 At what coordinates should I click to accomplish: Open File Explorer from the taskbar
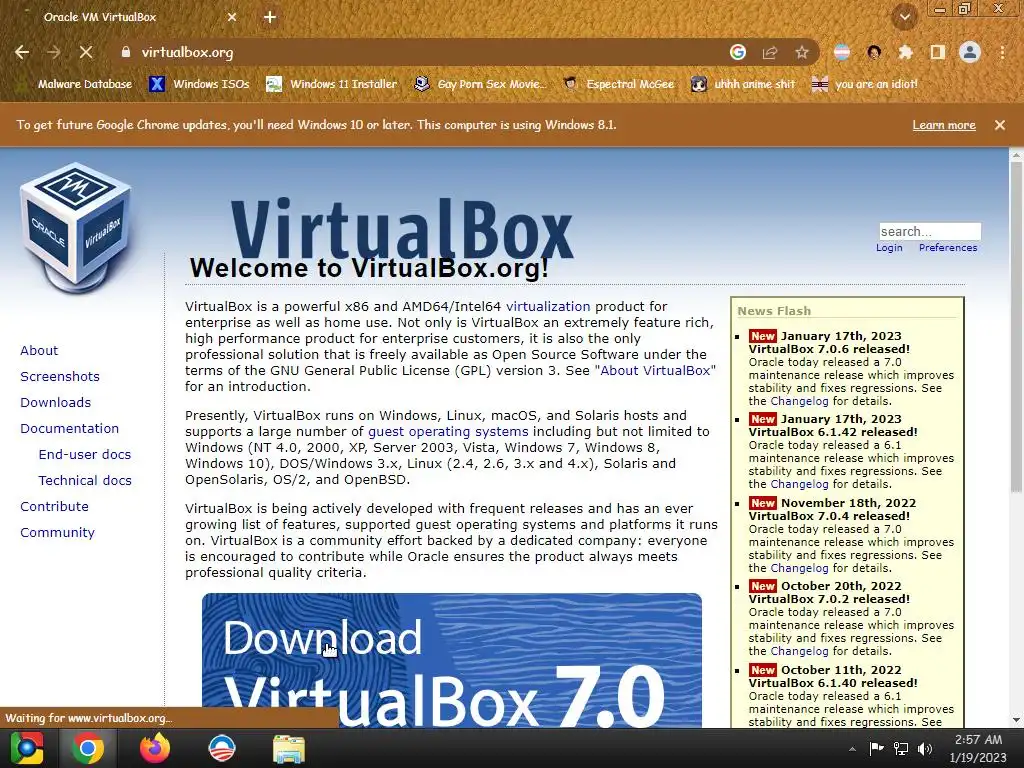(x=289, y=749)
